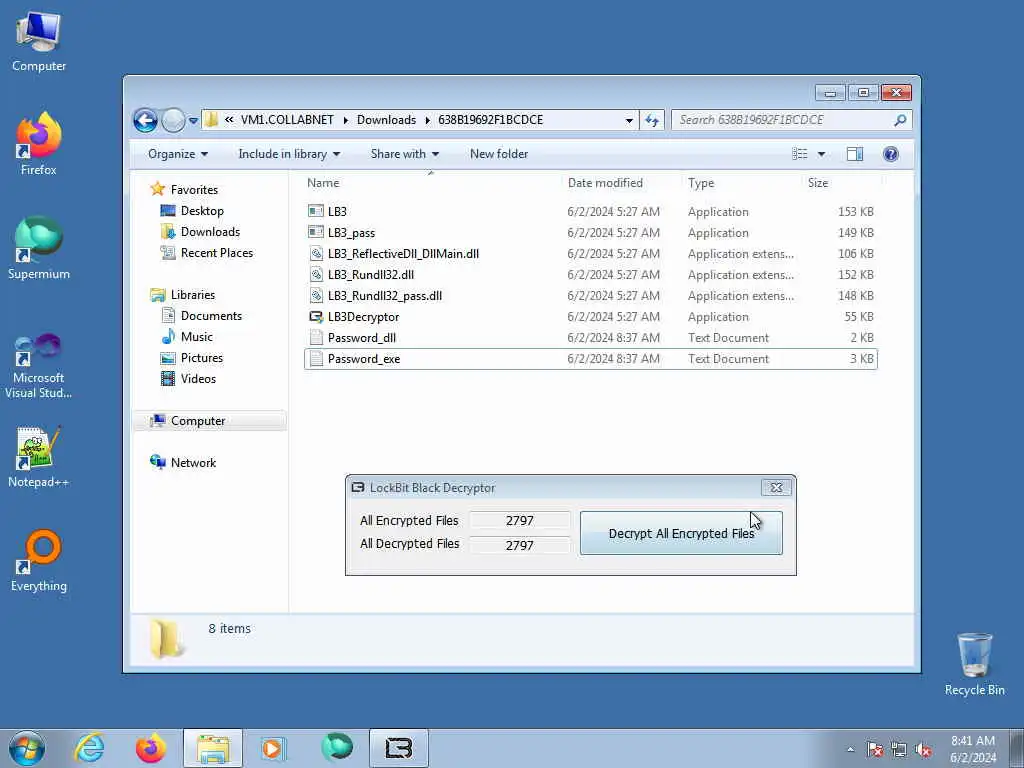
Task: Open Downloads under Favorites
Action: pyautogui.click(x=210, y=232)
